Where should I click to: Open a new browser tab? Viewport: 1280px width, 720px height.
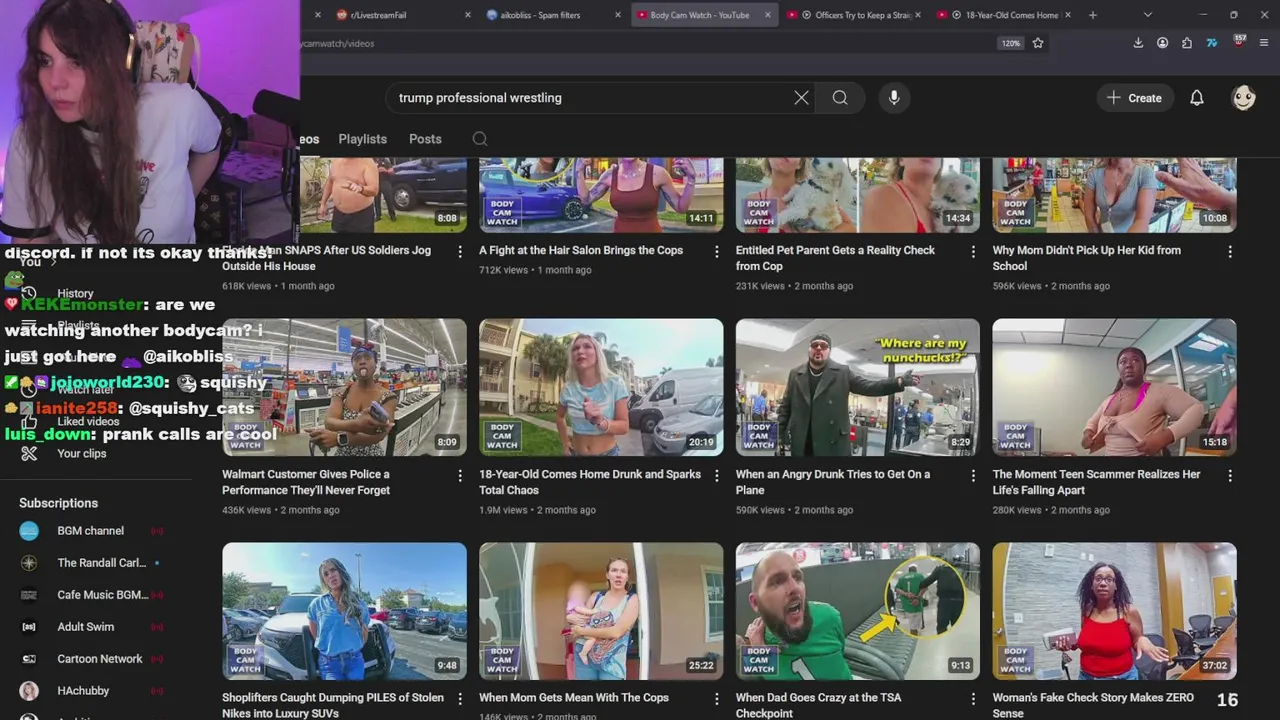click(x=1092, y=15)
